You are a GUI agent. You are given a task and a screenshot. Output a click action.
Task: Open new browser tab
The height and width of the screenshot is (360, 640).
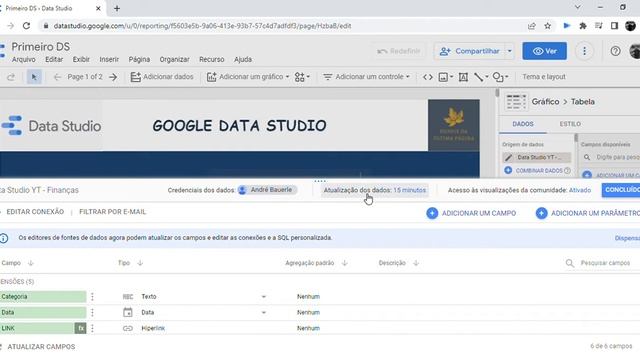click(x=117, y=8)
